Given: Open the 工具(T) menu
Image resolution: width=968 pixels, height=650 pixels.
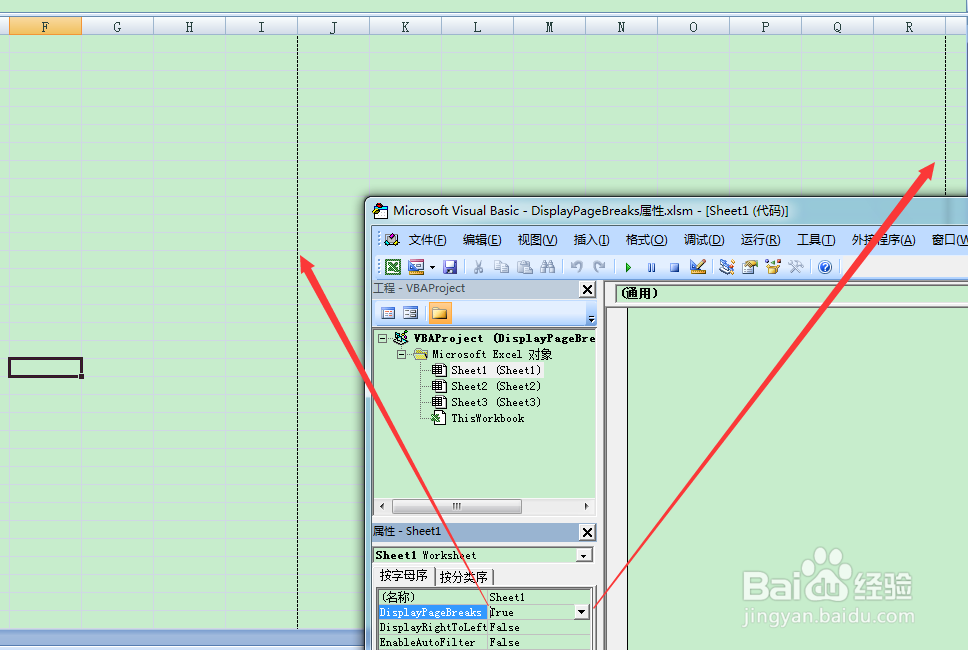Looking at the screenshot, I should (816, 240).
